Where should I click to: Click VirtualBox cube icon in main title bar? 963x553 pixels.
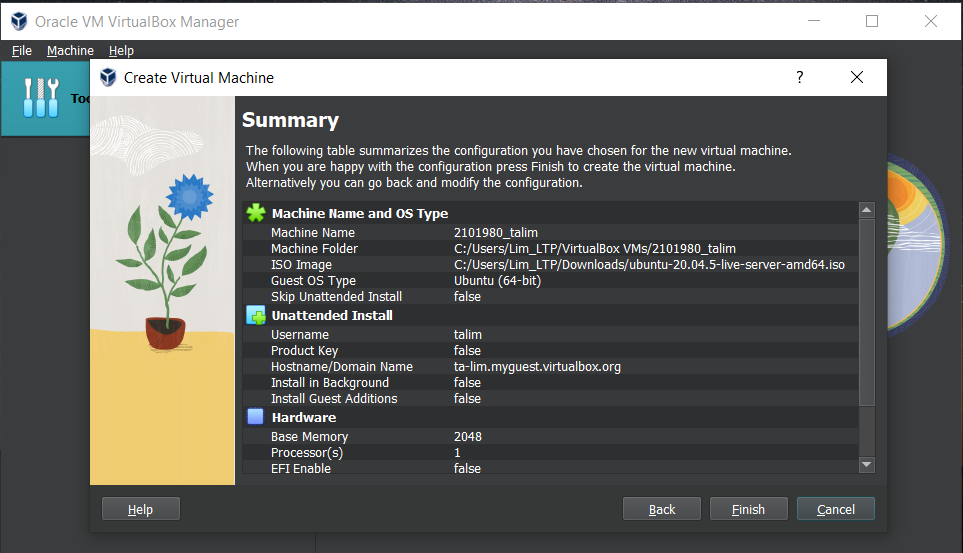[x=19, y=22]
